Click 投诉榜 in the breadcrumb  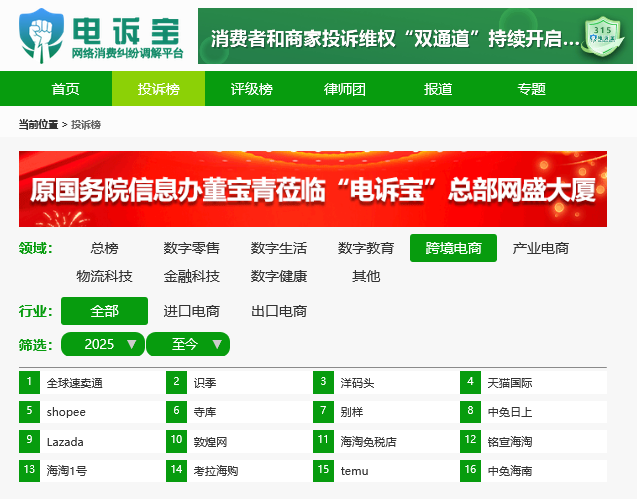(x=86, y=124)
